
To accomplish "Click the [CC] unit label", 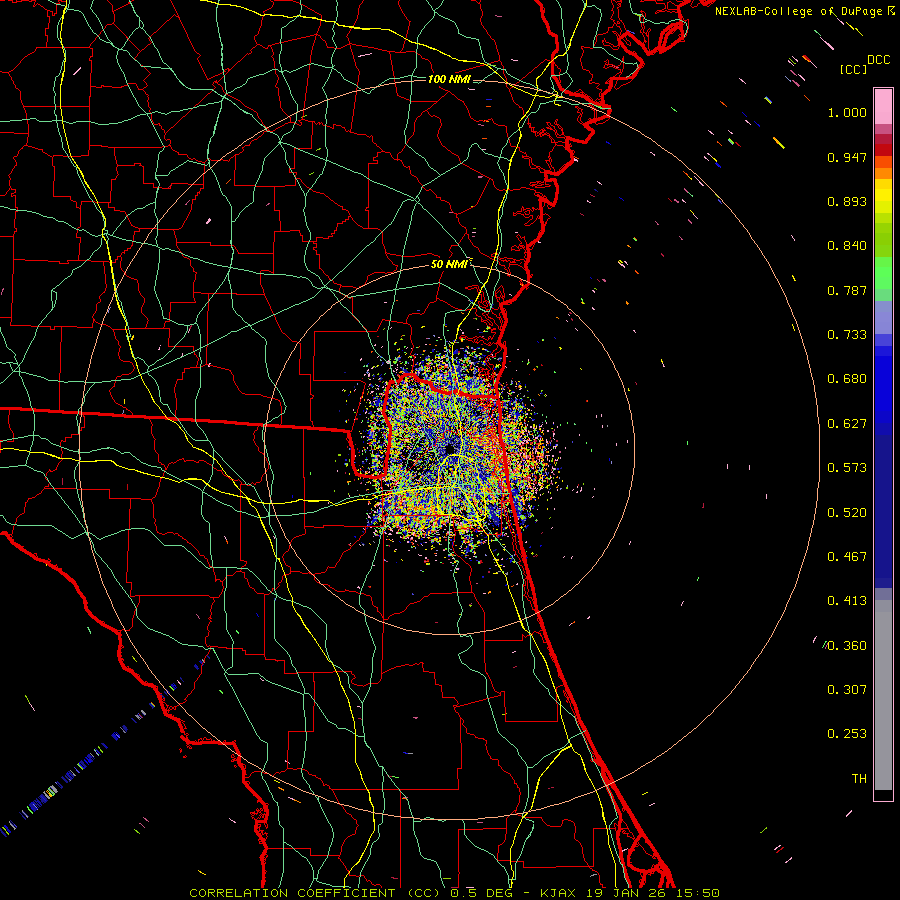I will 854,69.
